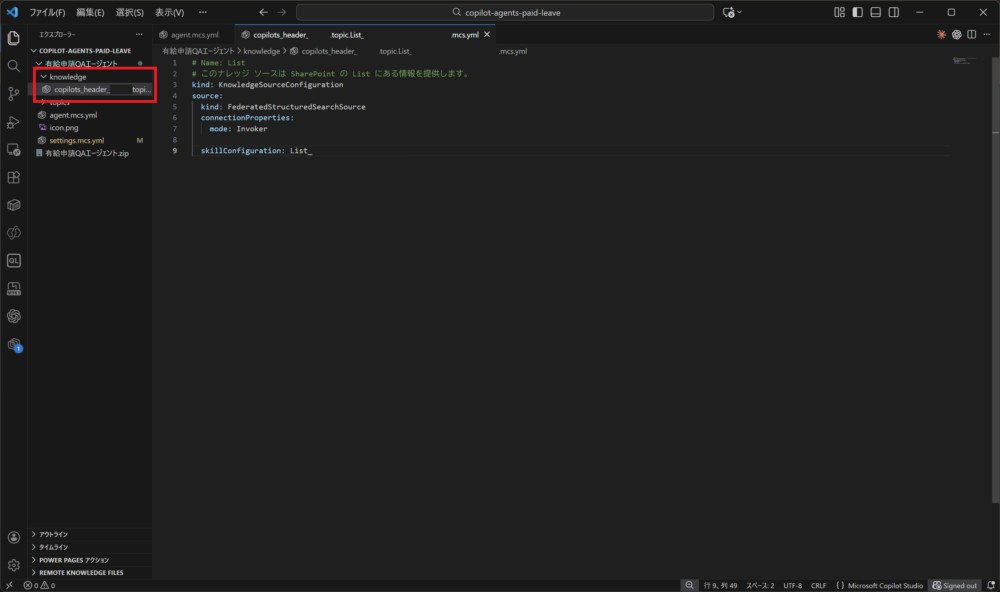Expand the REMOTE KNOWLEDGE FILES section
The width and height of the screenshot is (1000, 592).
[x=80, y=573]
